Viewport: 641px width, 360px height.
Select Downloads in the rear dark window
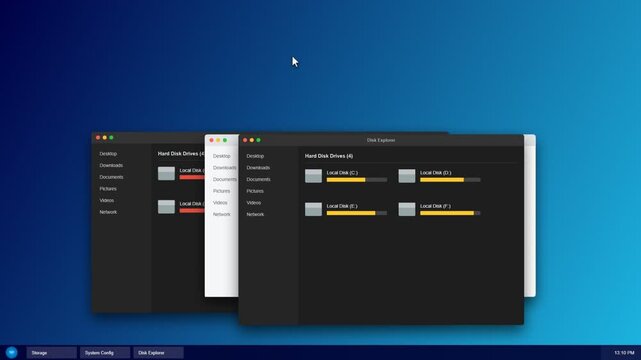pyautogui.click(x=111, y=165)
